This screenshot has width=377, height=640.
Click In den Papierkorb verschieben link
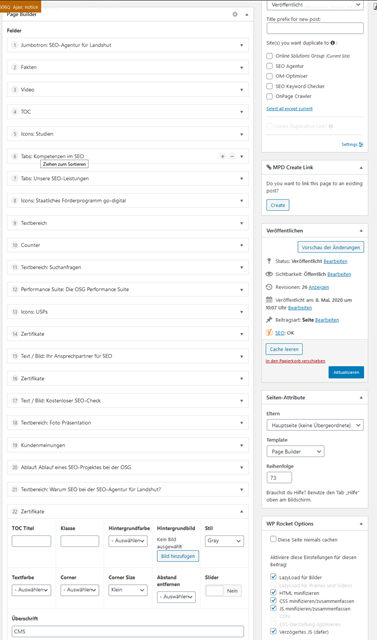(295, 361)
